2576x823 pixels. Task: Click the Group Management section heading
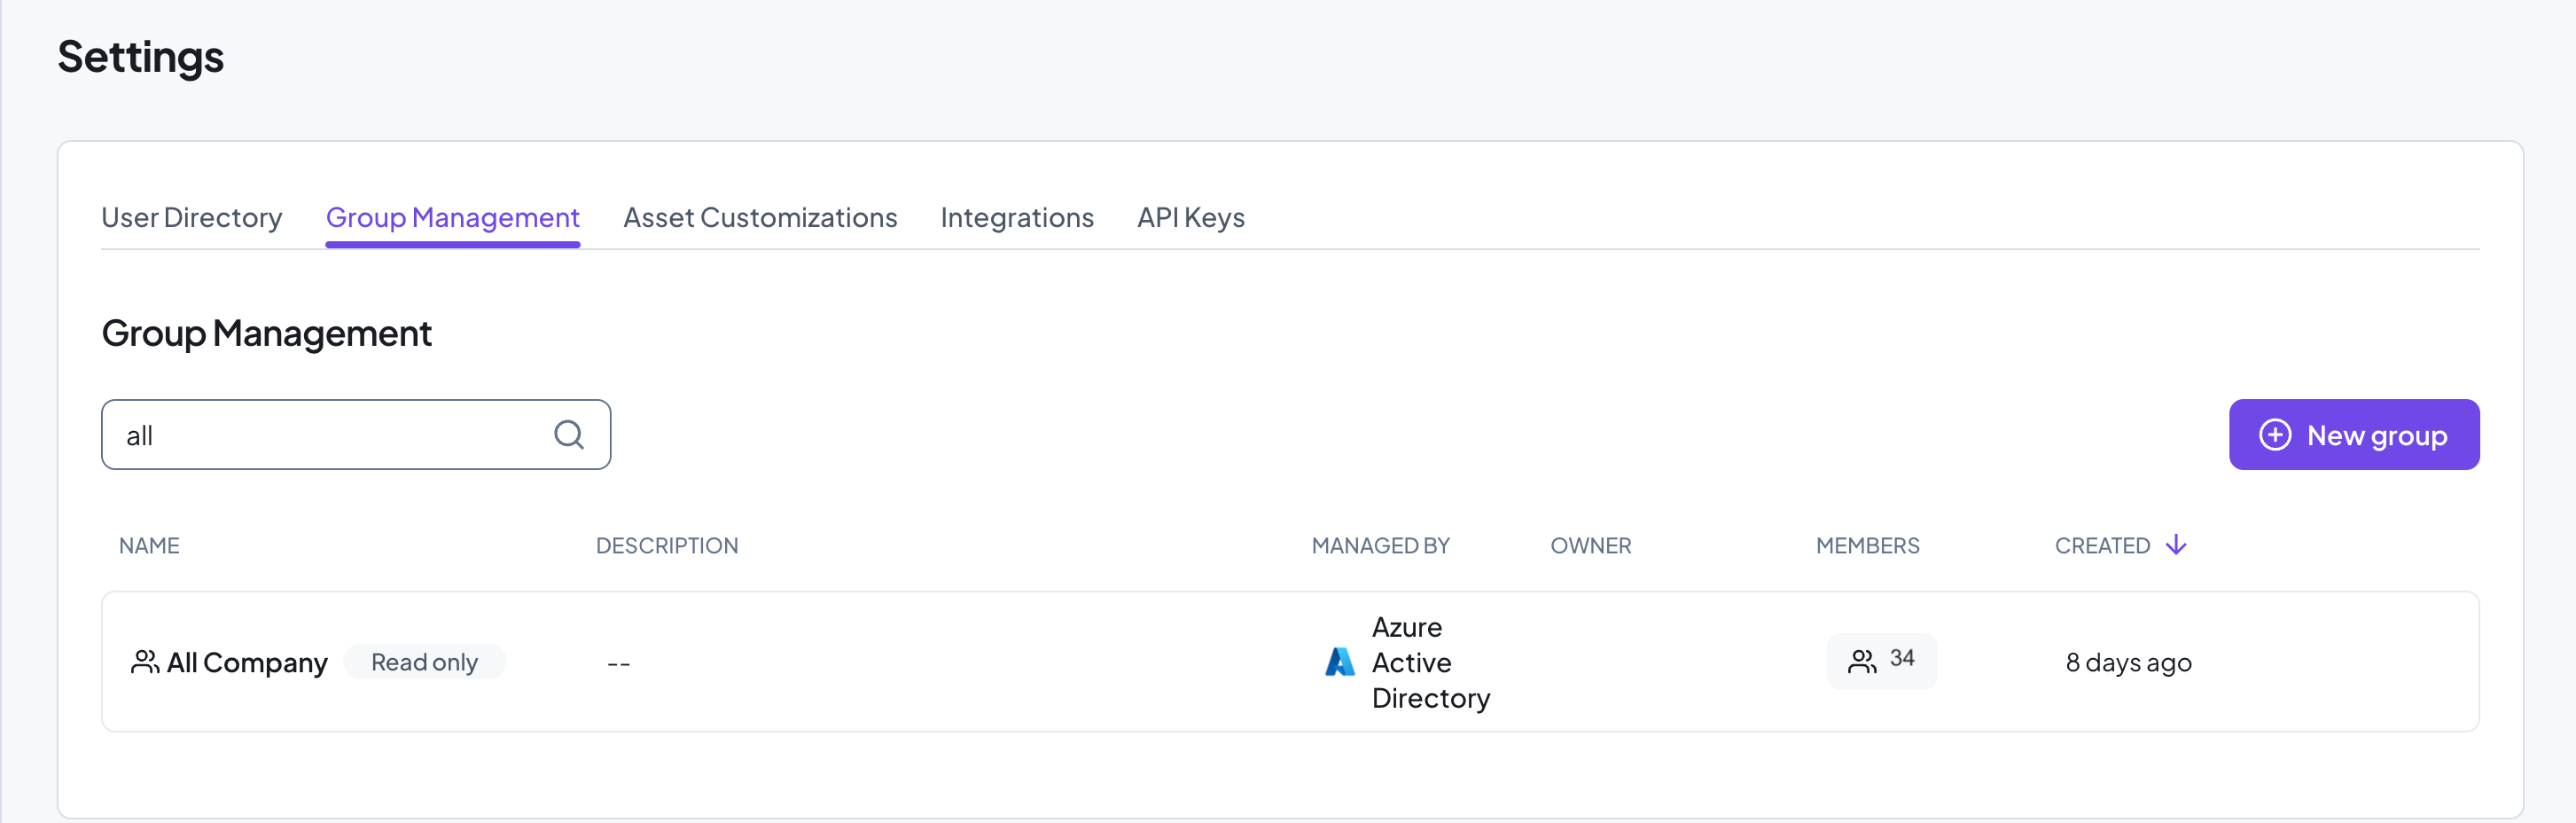pyautogui.click(x=266, y=333)
